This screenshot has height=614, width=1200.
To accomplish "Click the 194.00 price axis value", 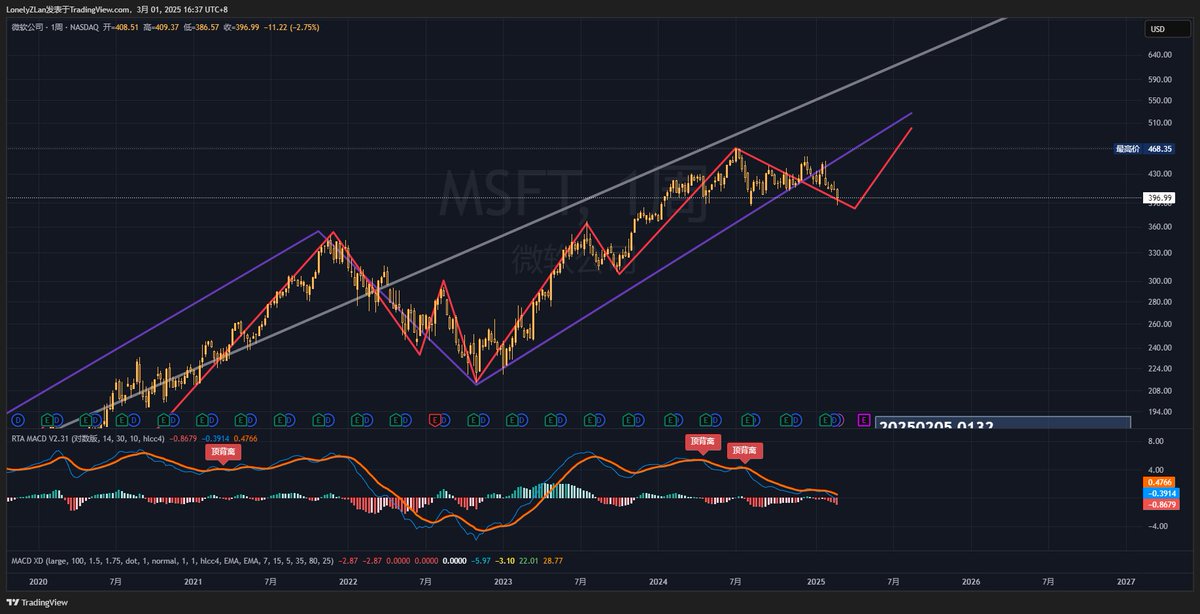I will (1160, 411).
